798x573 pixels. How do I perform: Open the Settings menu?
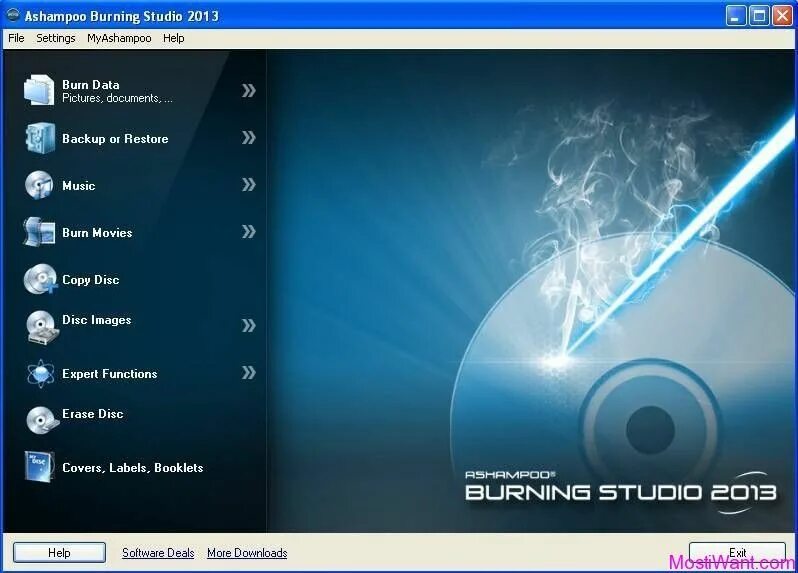pos(55,38)
